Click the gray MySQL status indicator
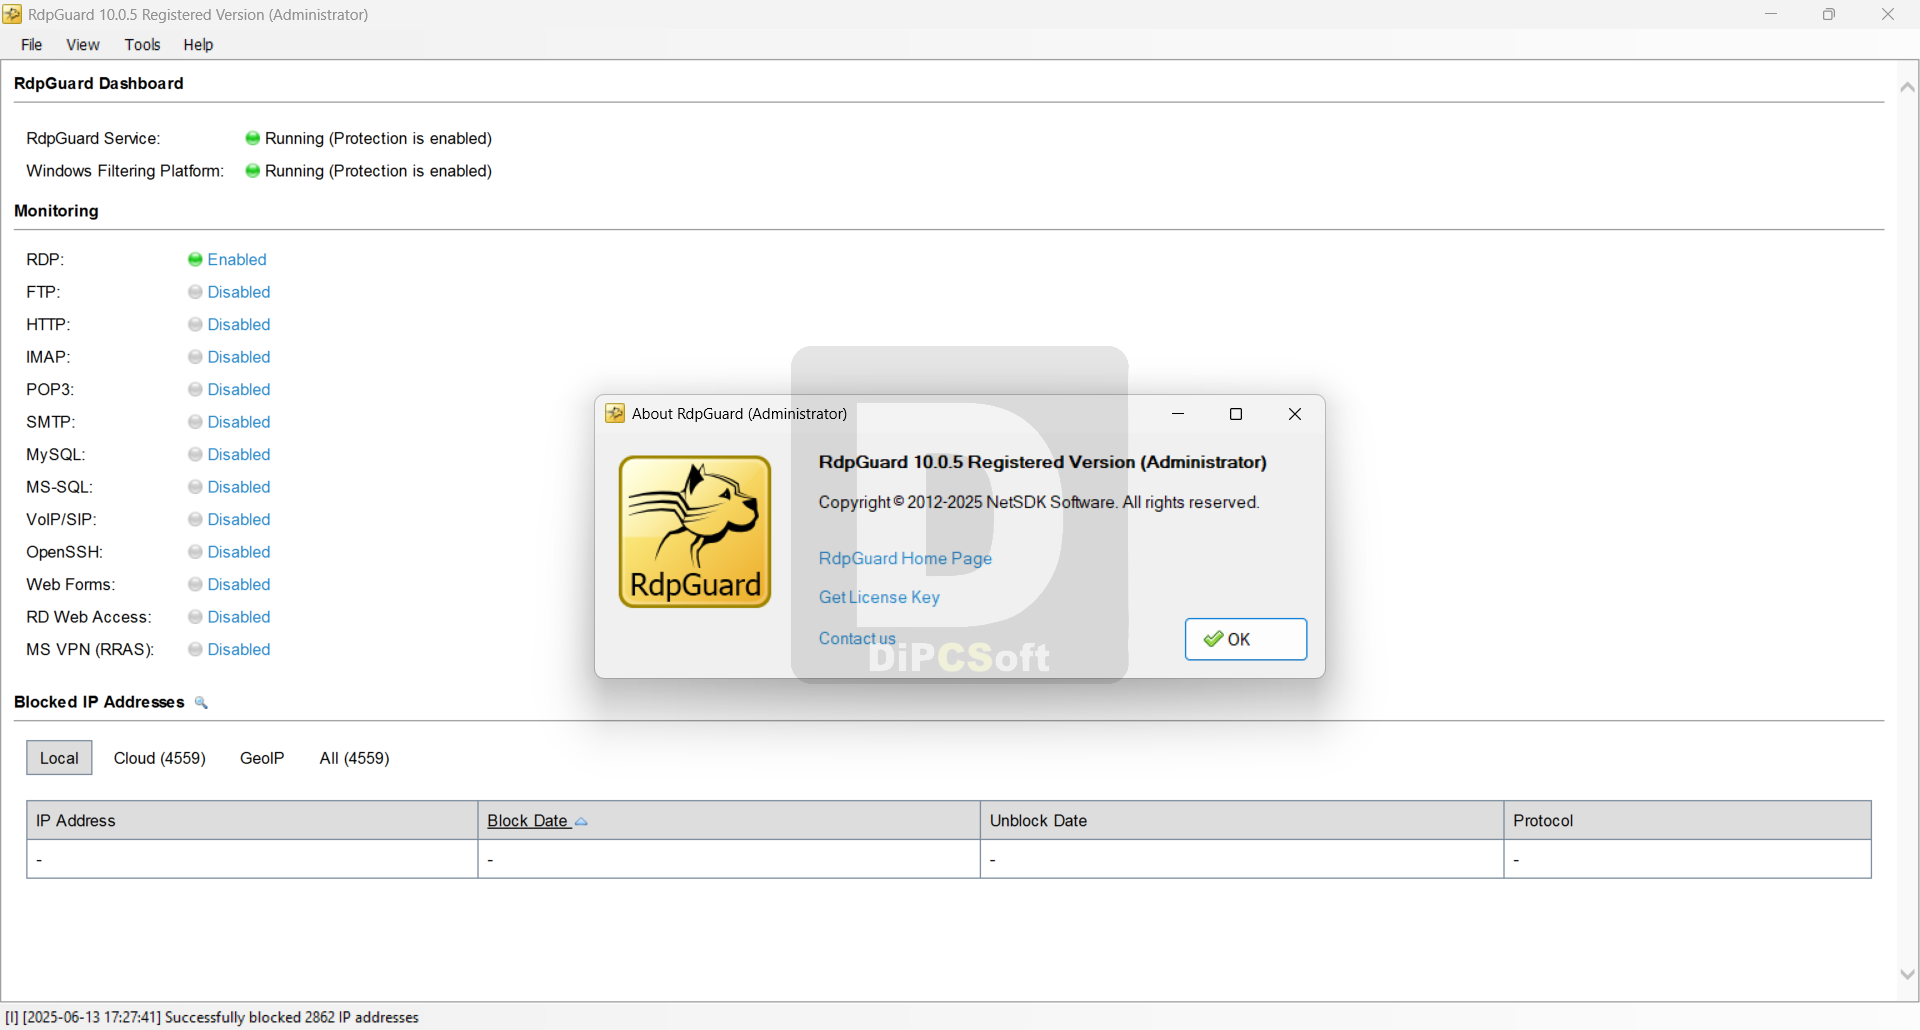Screen dimensions: 1920x1030 pyautogui.click(x=195, y=455)
